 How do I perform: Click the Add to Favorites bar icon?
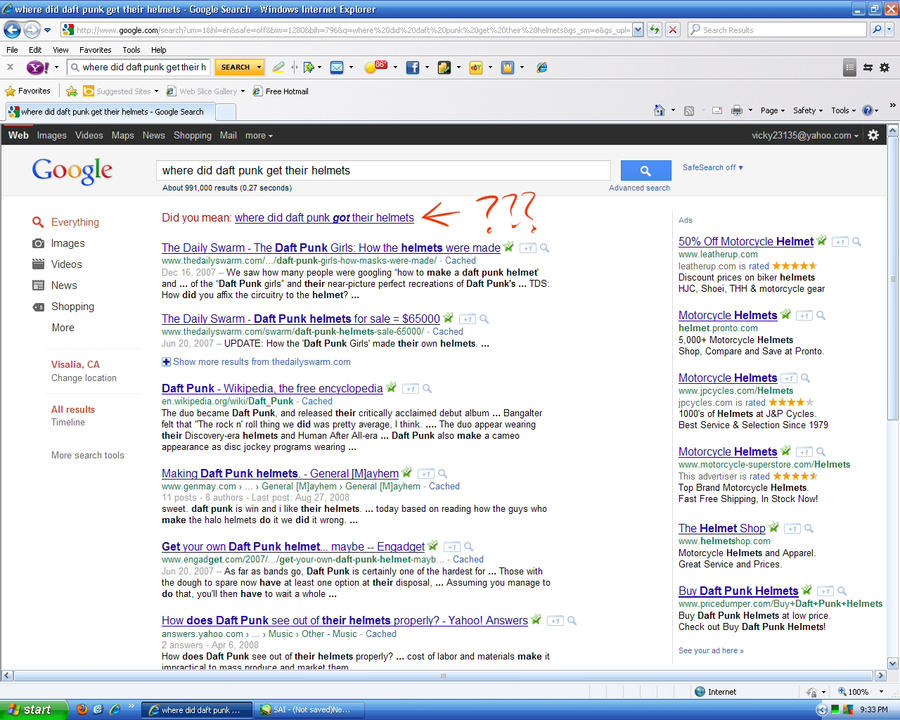click(71, 91)
